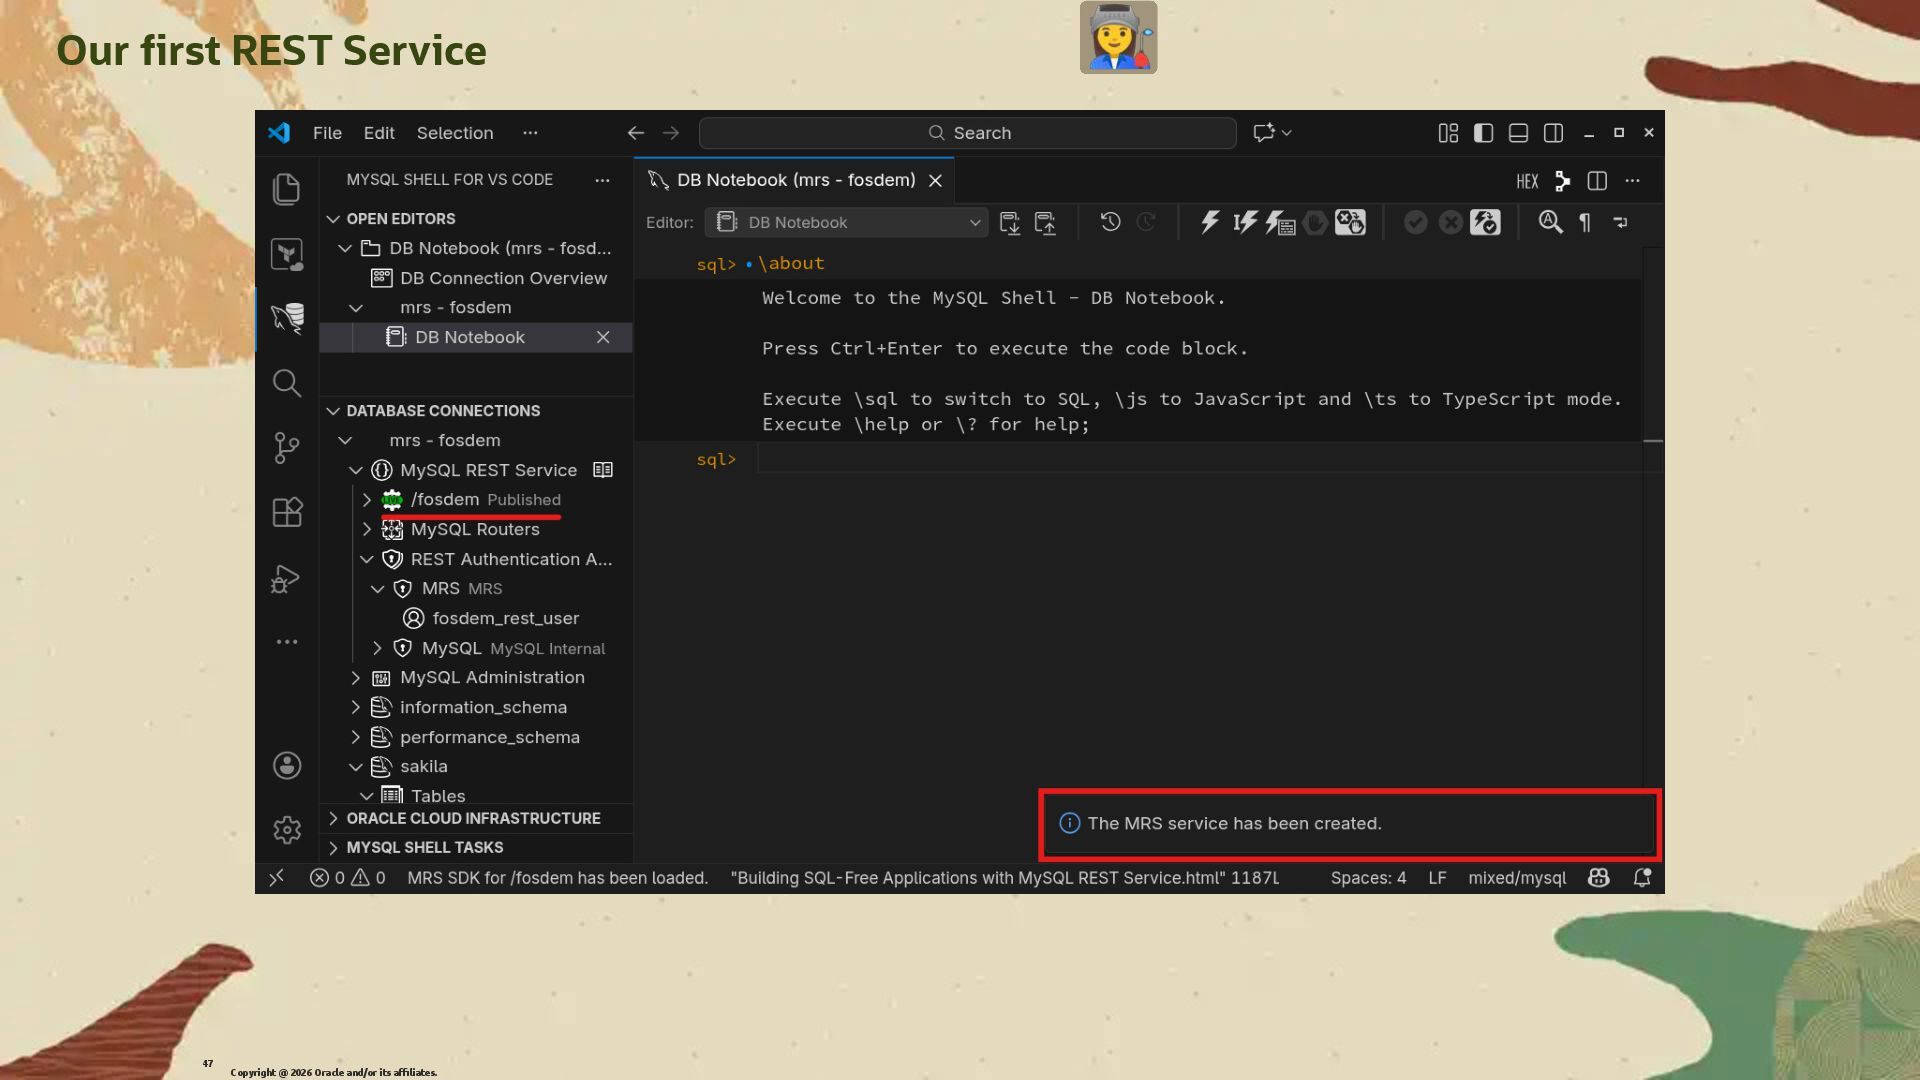The image size is (1920, 1080).
Task: Toggle the auto-commit button
Action: tap(1485, 222)
